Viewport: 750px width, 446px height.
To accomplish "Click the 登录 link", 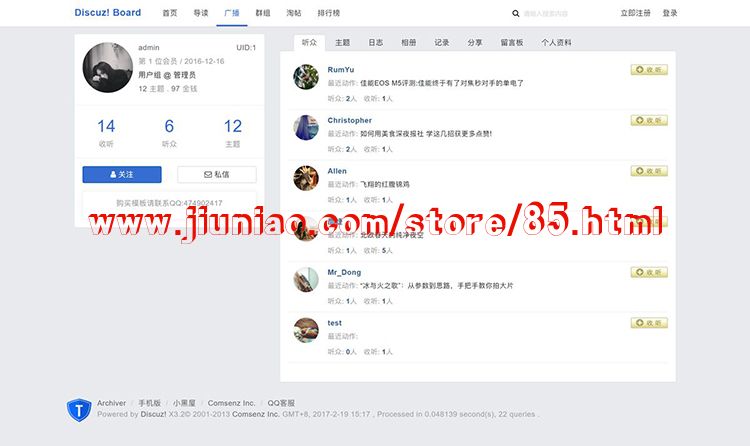I will [x=670, y=13].
